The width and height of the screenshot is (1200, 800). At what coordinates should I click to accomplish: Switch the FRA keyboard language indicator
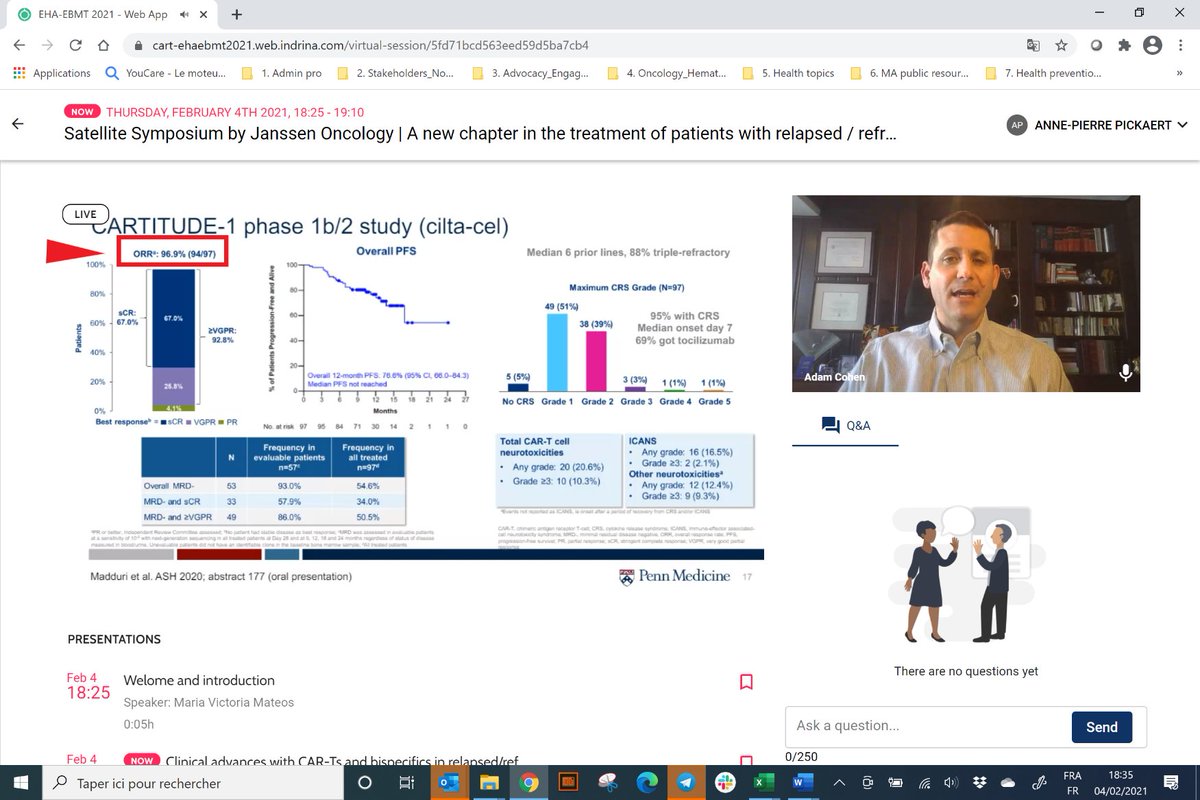pyautogui.click(x=1072, y=783)
